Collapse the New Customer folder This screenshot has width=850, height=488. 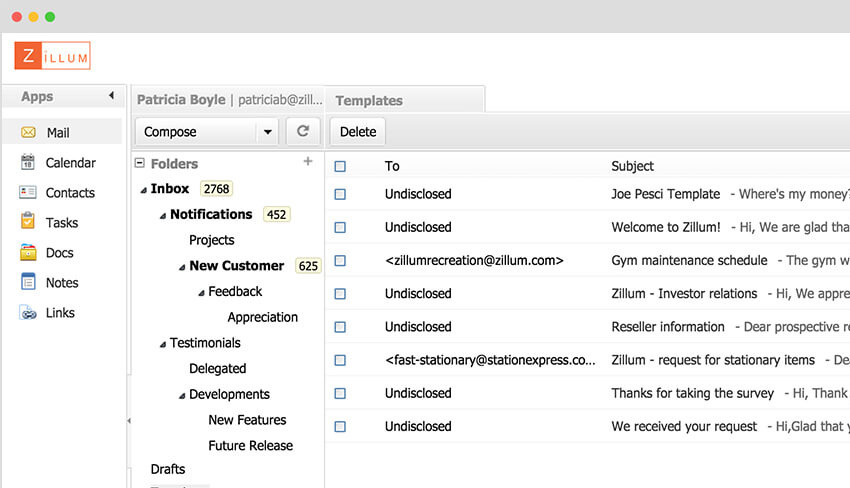click(x=182, y=267)
